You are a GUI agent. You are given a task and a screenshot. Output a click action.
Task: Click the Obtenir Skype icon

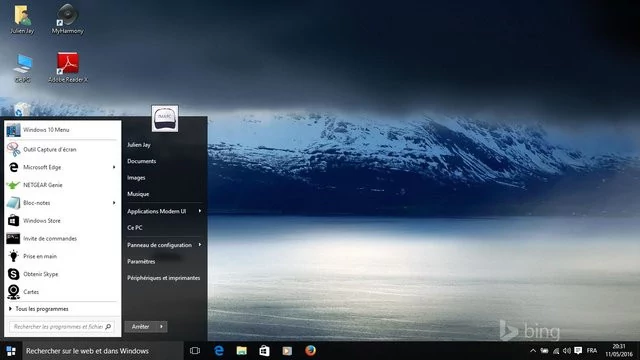coord(13,274)
